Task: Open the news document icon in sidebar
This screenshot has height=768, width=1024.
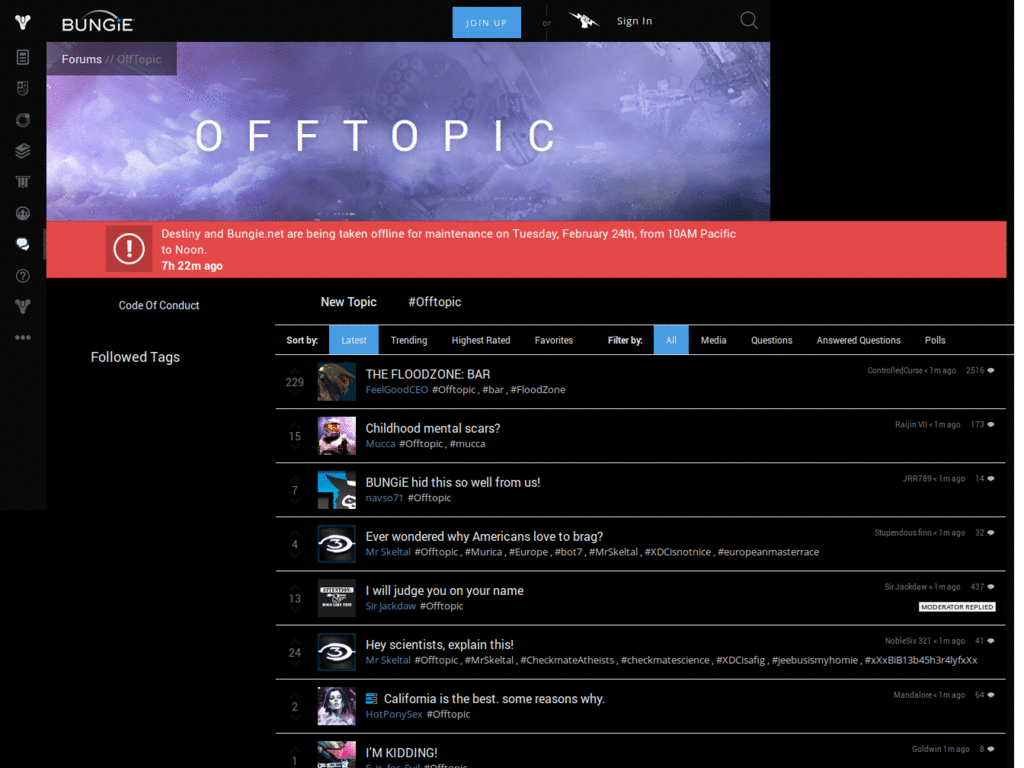Action: coord(23,57)
